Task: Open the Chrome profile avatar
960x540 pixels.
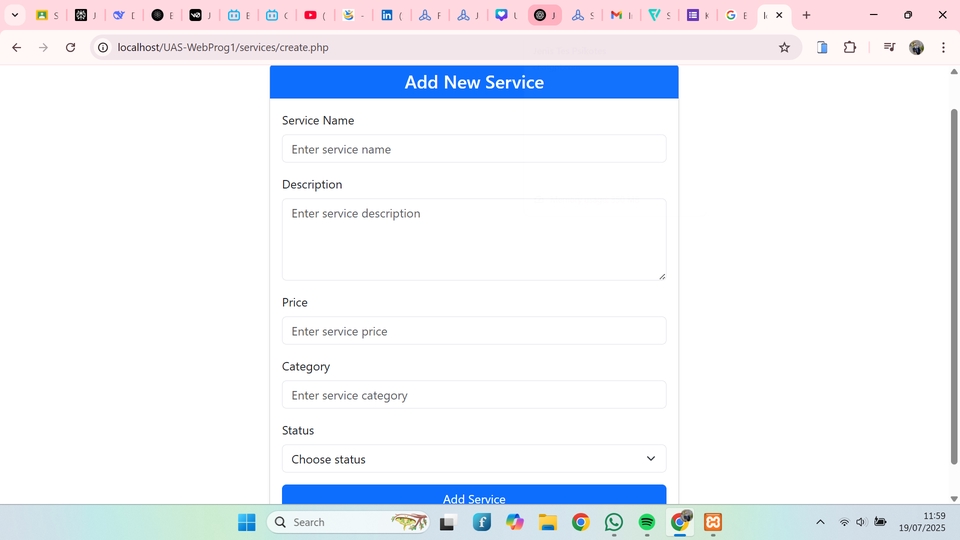Action: (917, 47)
